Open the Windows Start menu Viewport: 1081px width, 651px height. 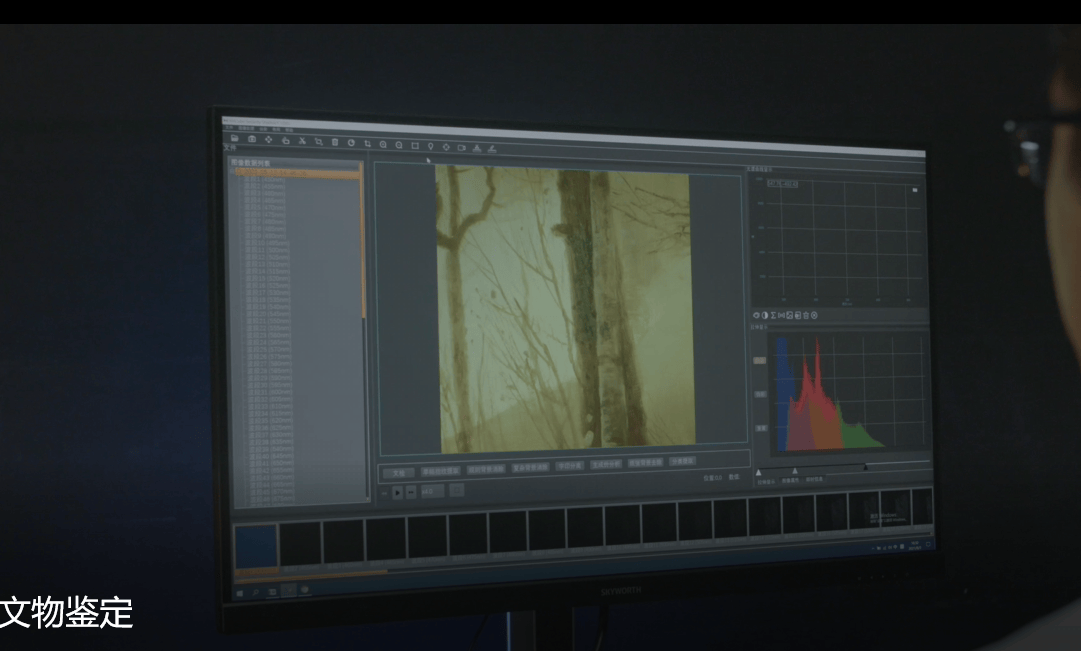coord(239,592)
